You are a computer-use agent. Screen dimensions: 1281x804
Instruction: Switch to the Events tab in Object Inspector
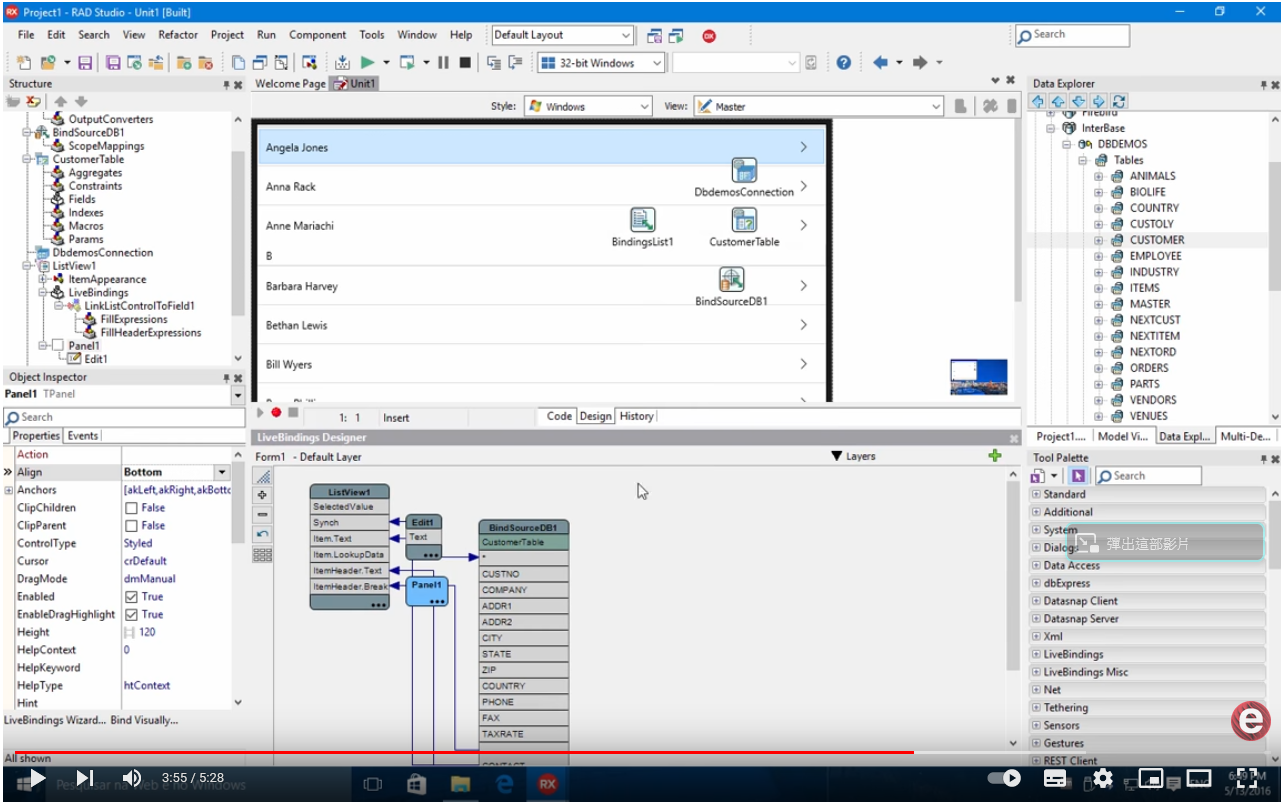[x=82, y=436]
